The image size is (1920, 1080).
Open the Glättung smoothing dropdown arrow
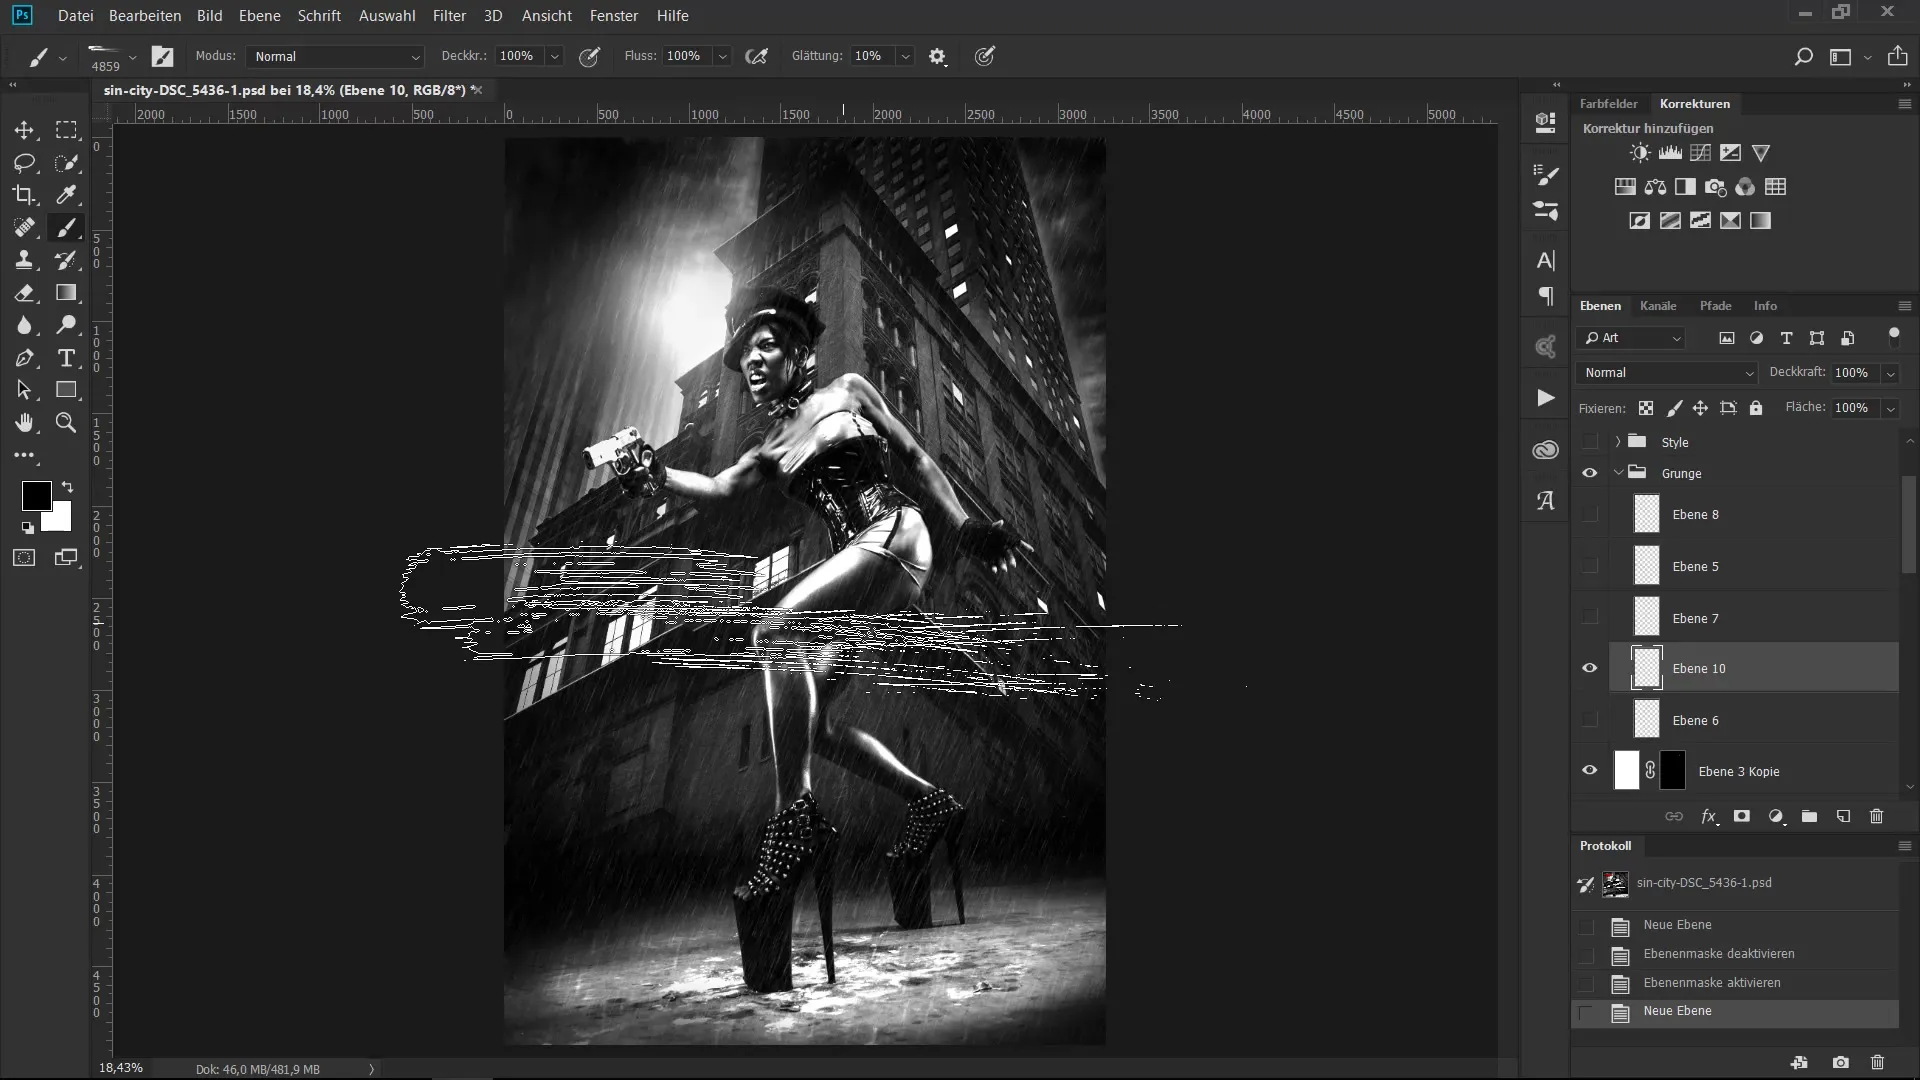click(x=905, y=57)
